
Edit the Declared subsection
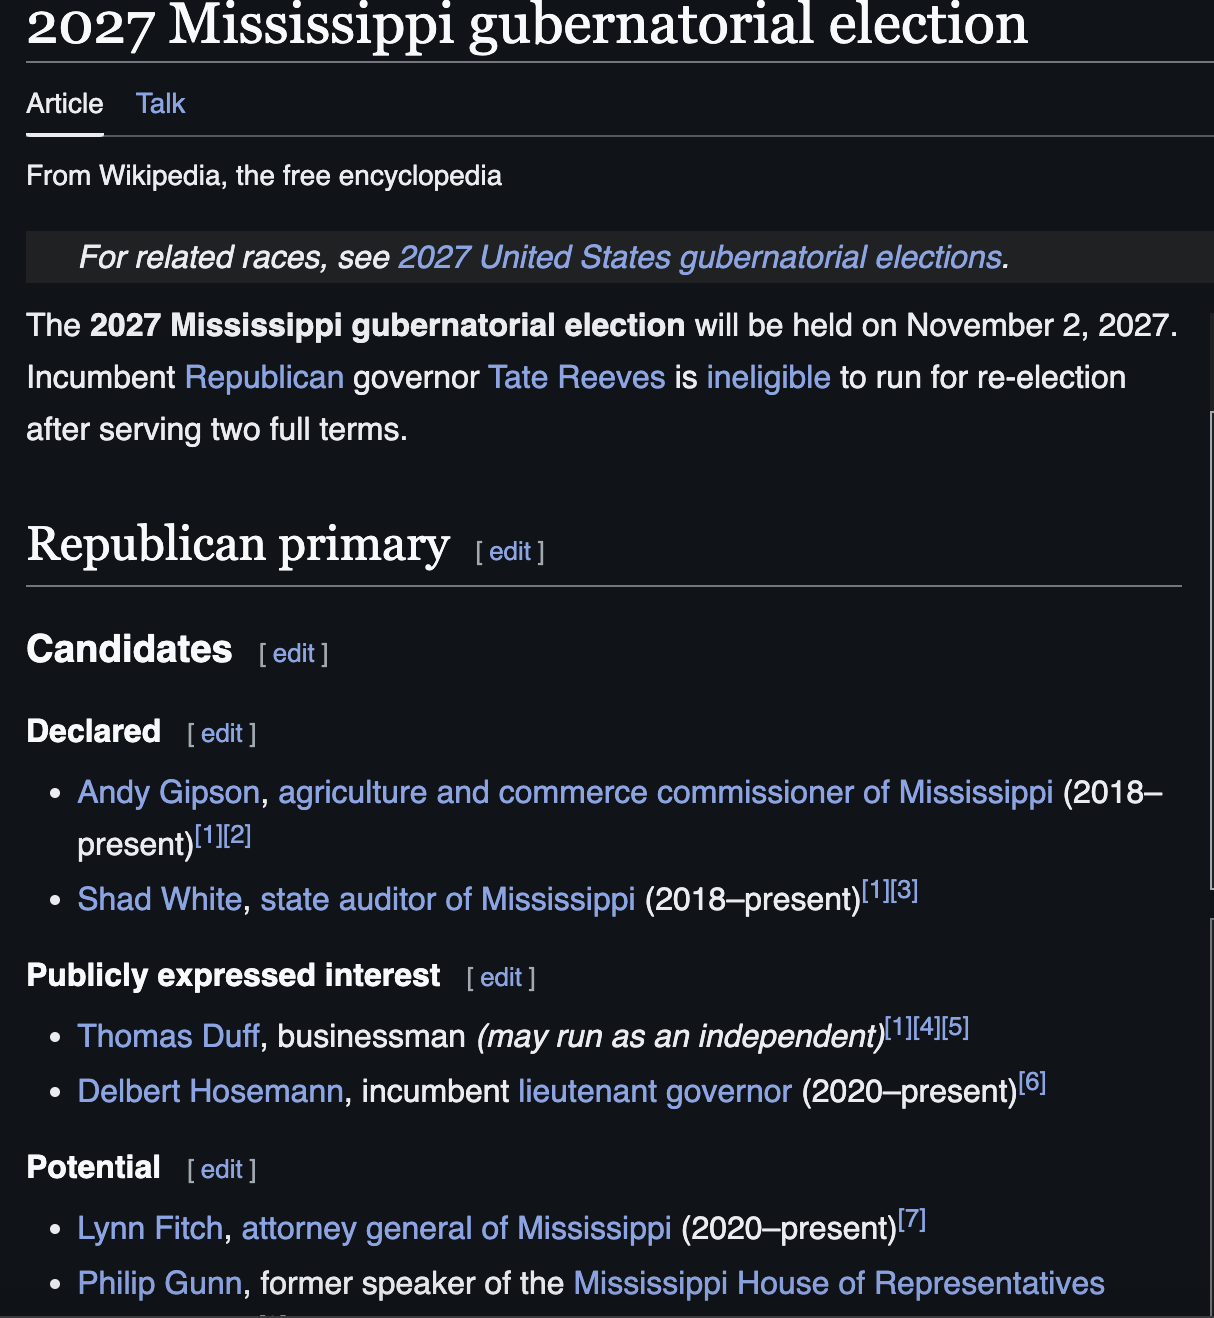pos(222,733)
